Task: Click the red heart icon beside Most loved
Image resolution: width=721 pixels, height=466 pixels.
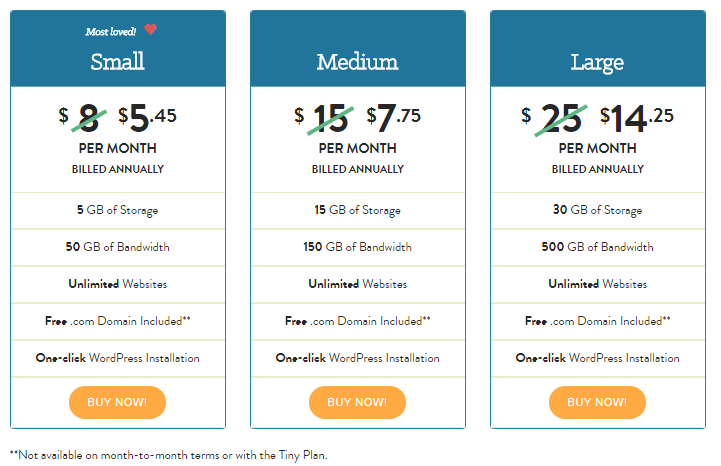Action: [150, 29]
